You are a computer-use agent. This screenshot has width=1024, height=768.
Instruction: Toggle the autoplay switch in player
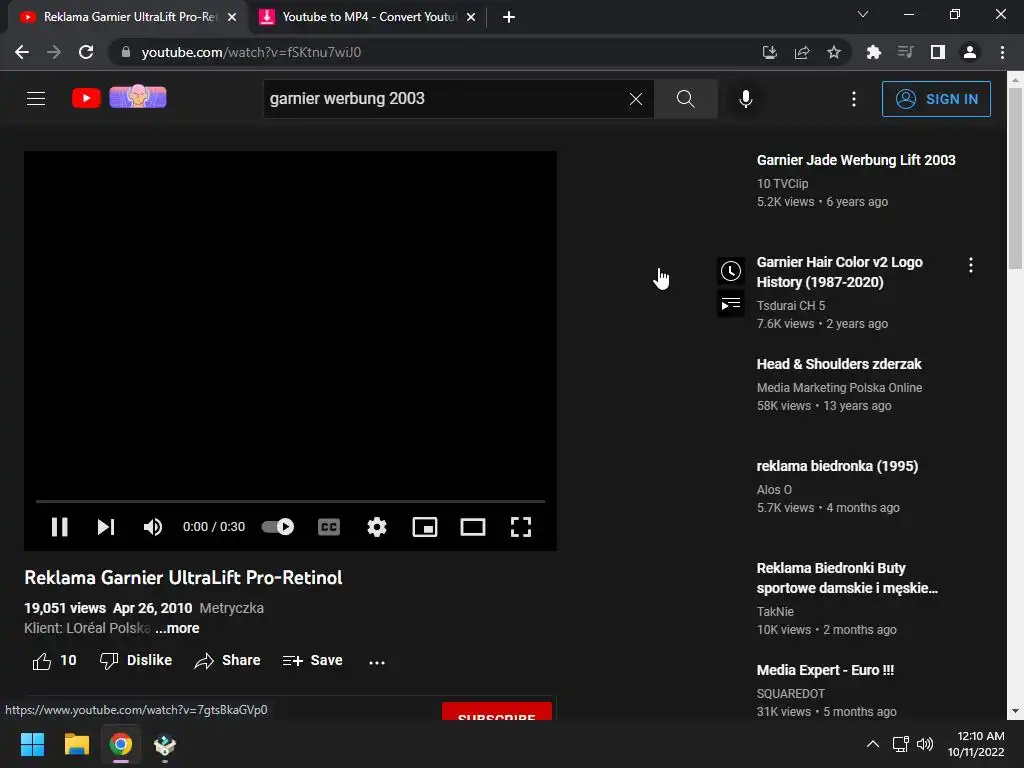[278, 527]
